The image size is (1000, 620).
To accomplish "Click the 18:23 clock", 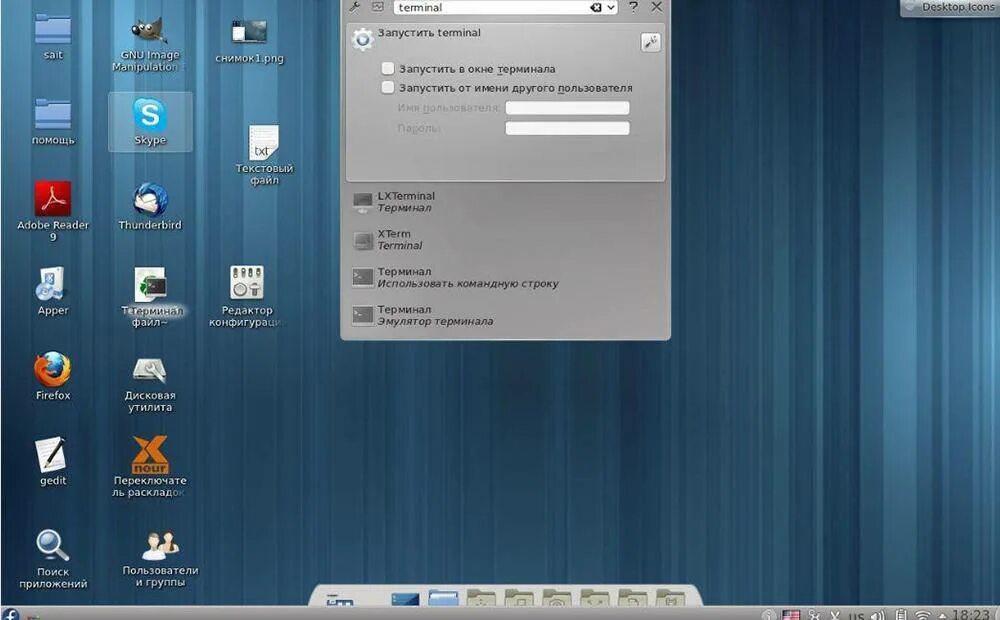I will 971,614.
